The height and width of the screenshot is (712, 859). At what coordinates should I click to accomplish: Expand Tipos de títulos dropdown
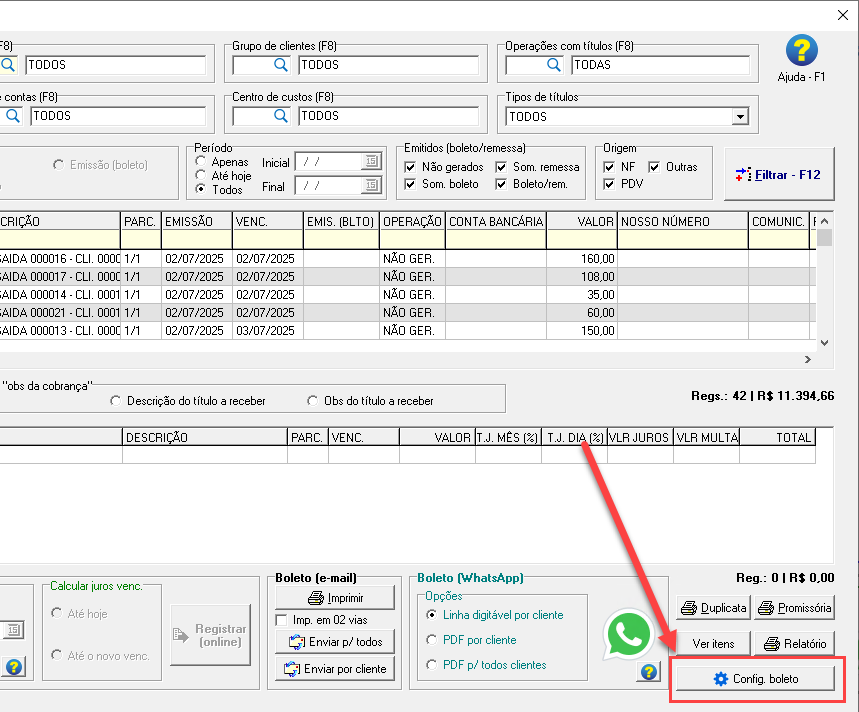[740, 117]
